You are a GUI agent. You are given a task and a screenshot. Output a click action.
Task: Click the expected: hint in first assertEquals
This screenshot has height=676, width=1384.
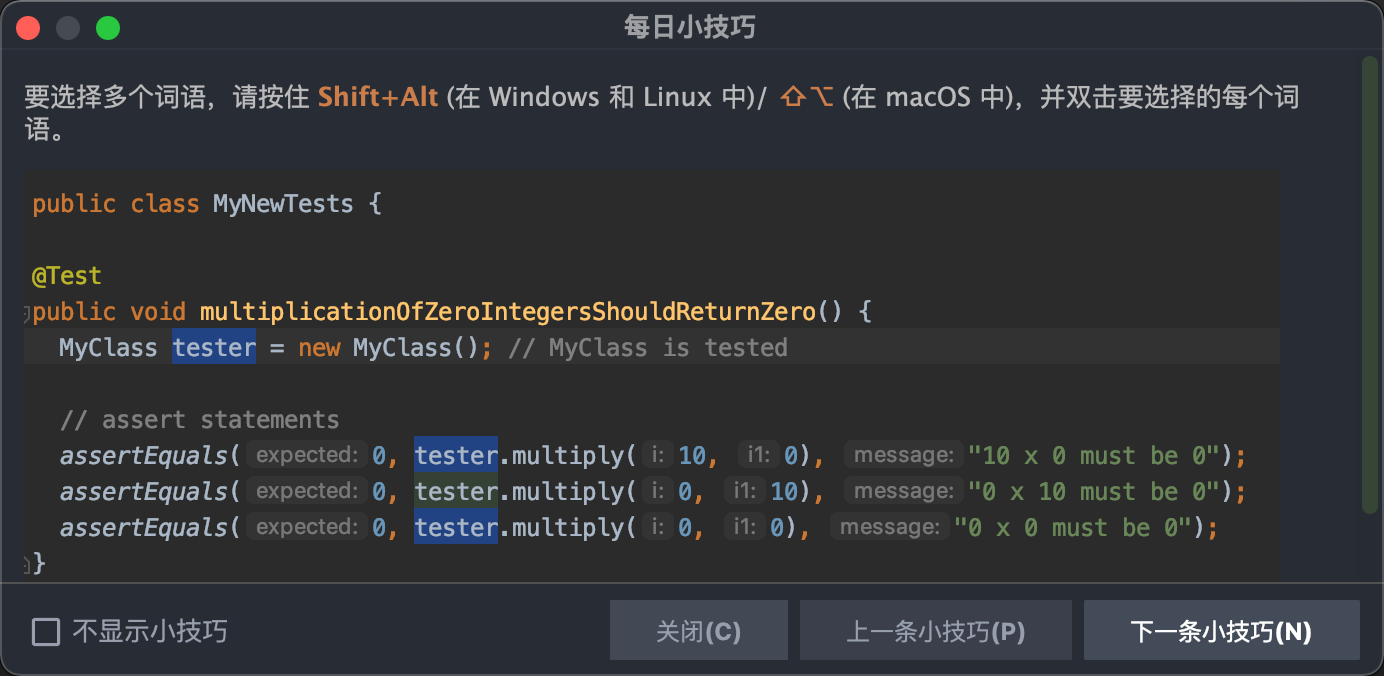point(306,456)
